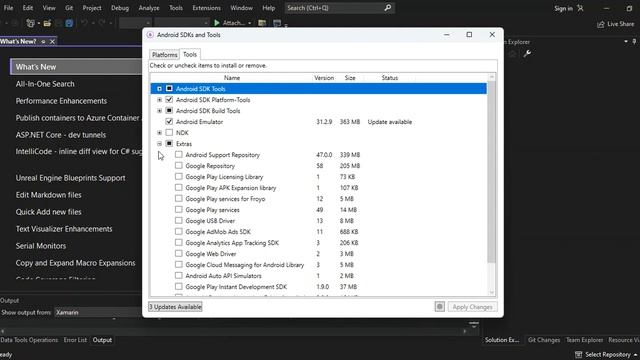Switch to the Platforms tab
The width and height of the screenshot is (640, 360).
[x=164, y=55]
